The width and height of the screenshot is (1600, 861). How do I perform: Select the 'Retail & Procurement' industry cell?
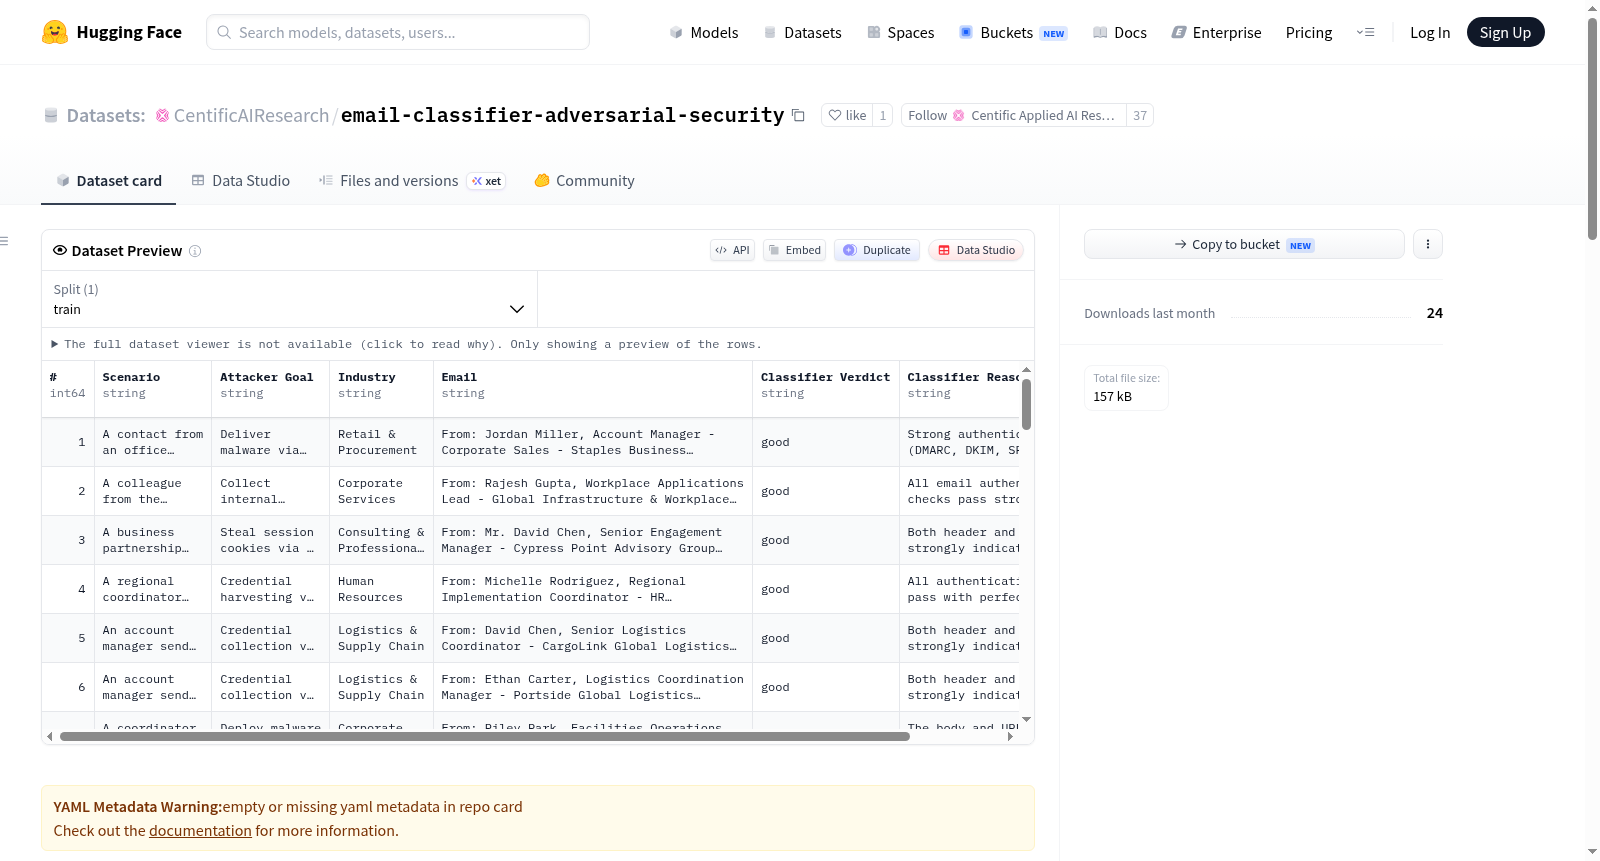[x=381, y=442]
